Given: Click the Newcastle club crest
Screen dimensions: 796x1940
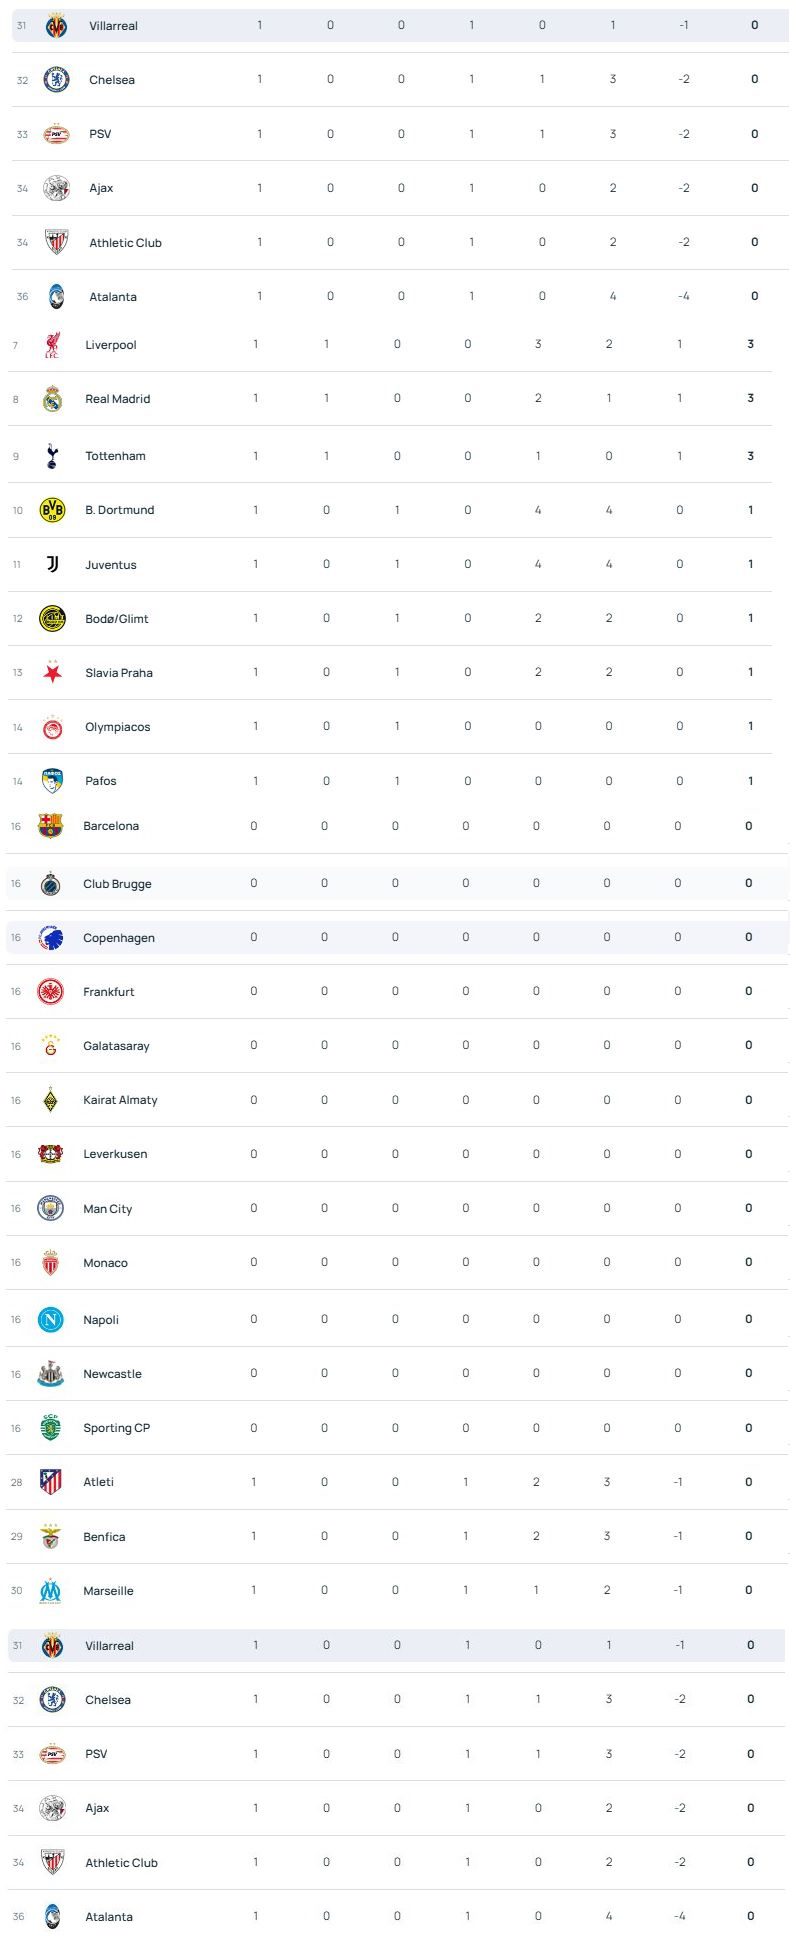Looking at the screenshot, I should coord(50,1374).
